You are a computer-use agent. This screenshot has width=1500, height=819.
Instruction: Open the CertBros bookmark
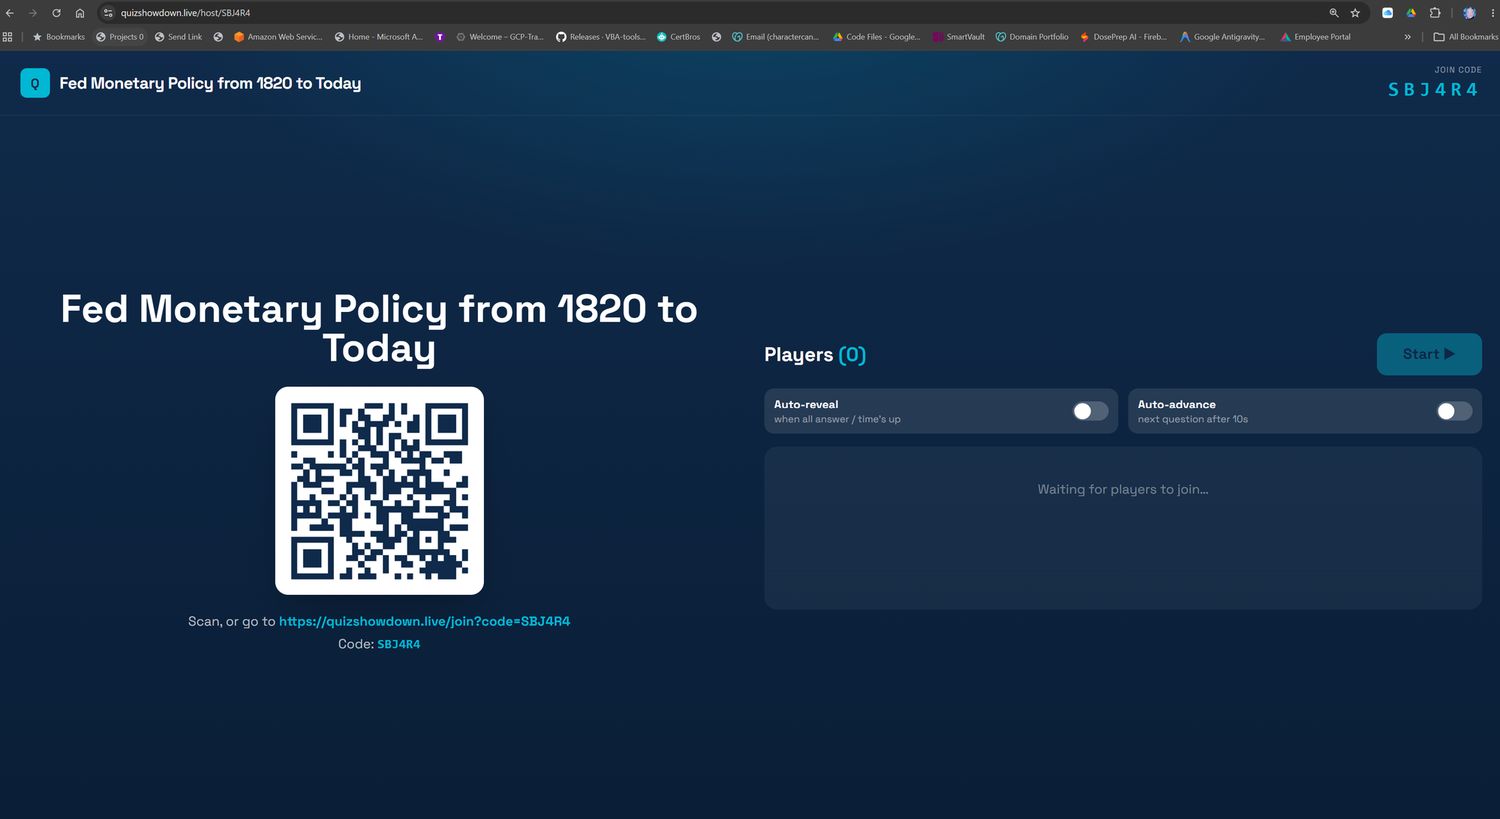(x=679, y=37)
